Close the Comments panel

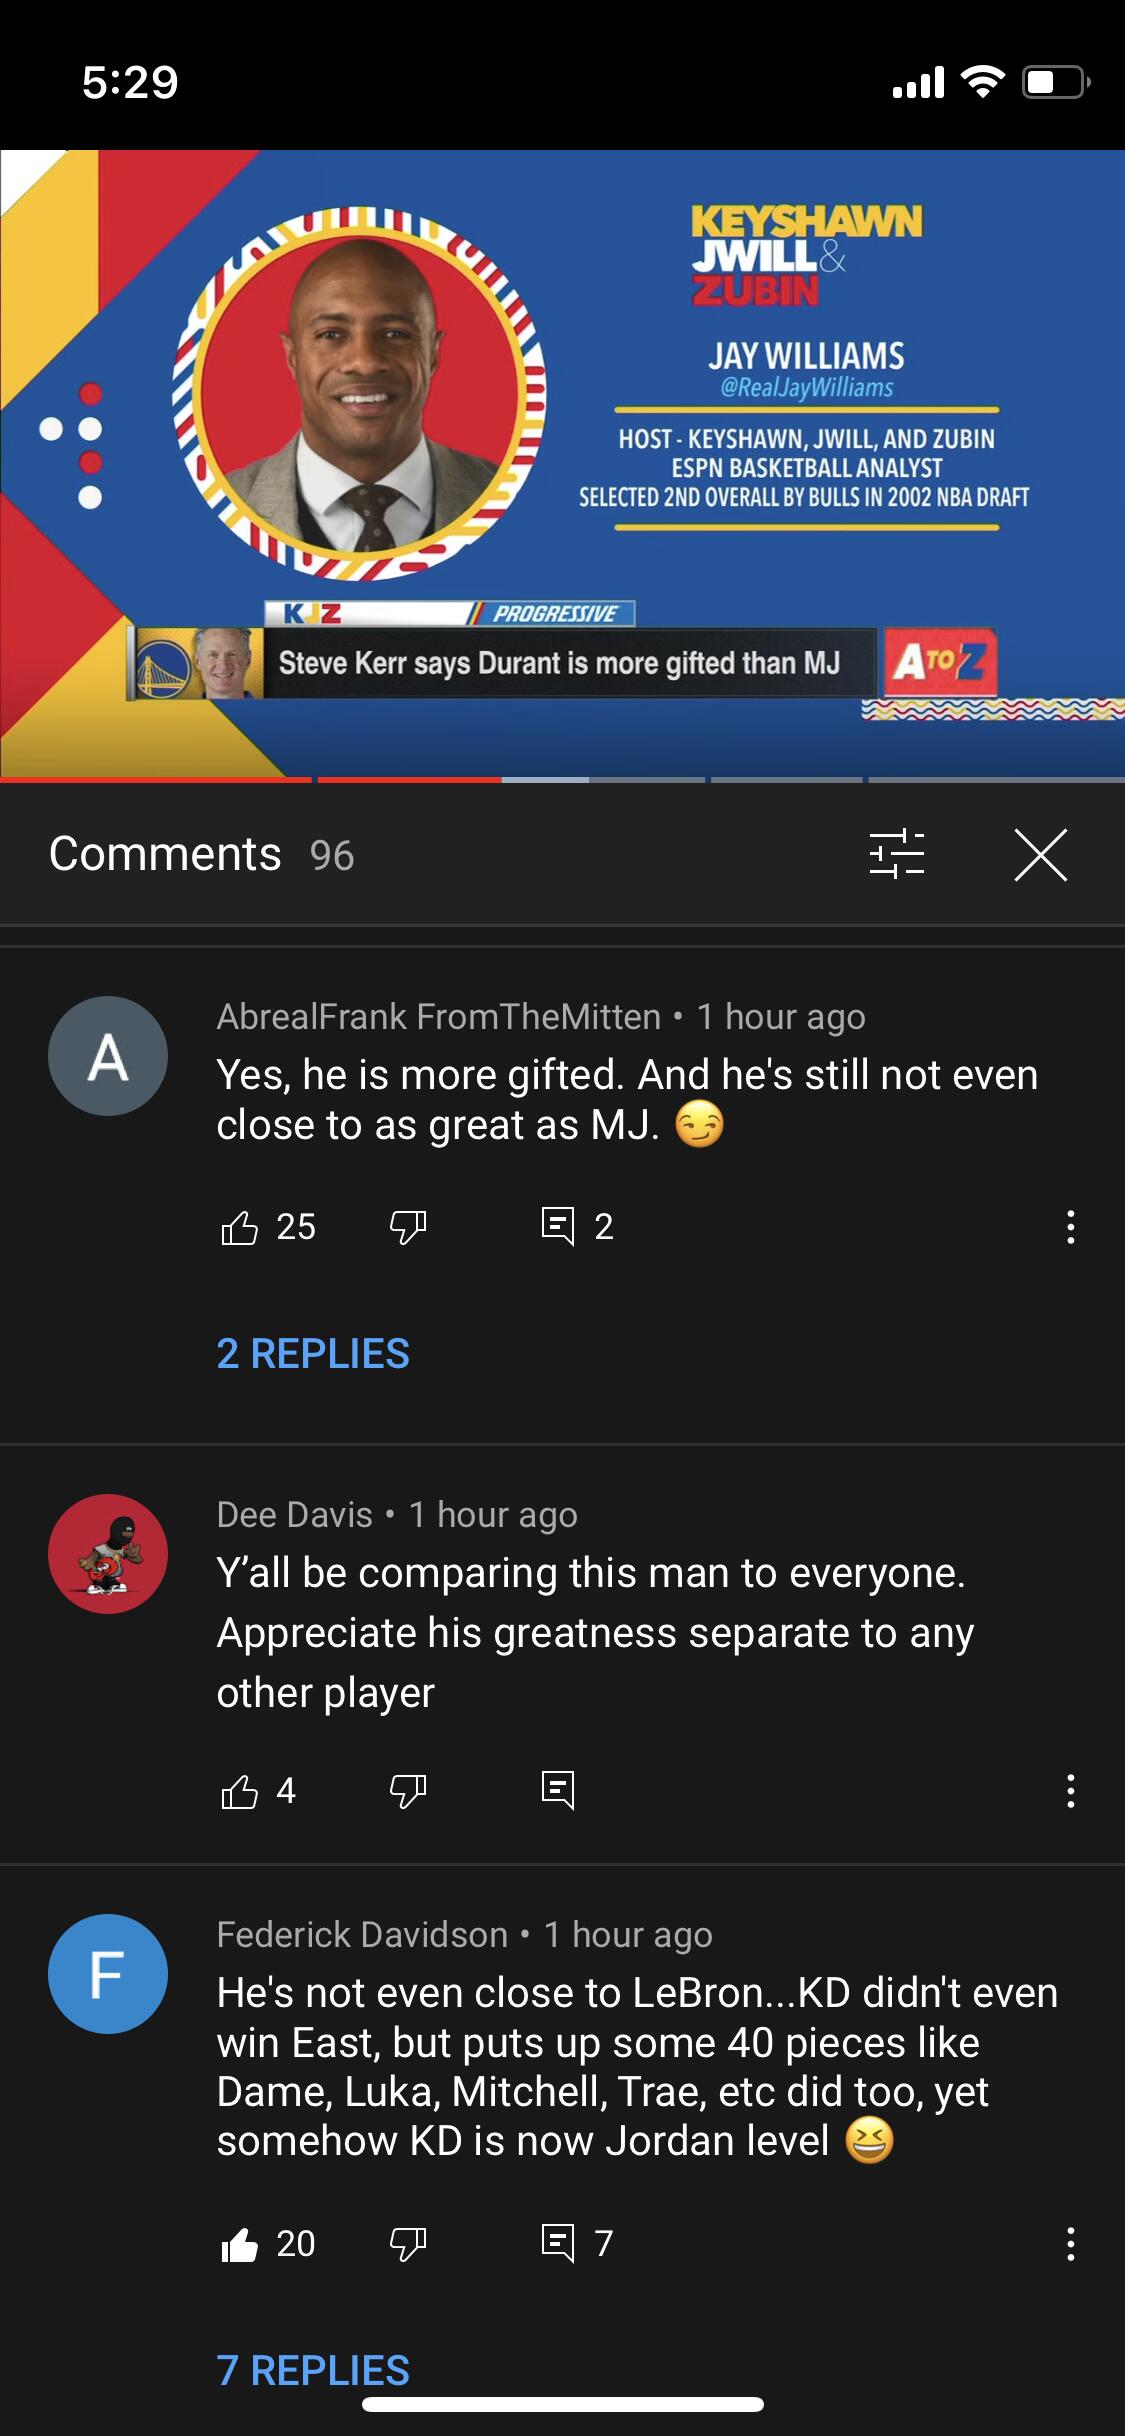(1040, 855)
